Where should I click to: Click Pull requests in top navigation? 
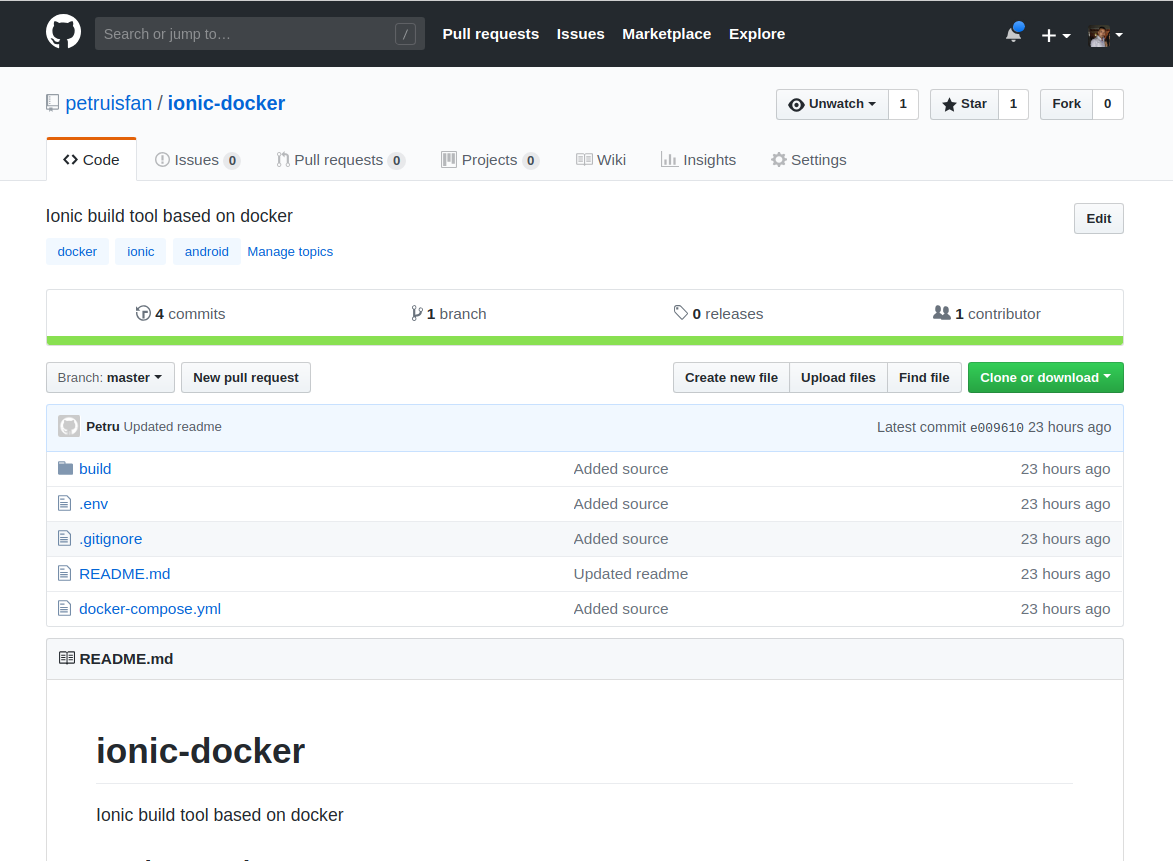(x=491, y=34)
